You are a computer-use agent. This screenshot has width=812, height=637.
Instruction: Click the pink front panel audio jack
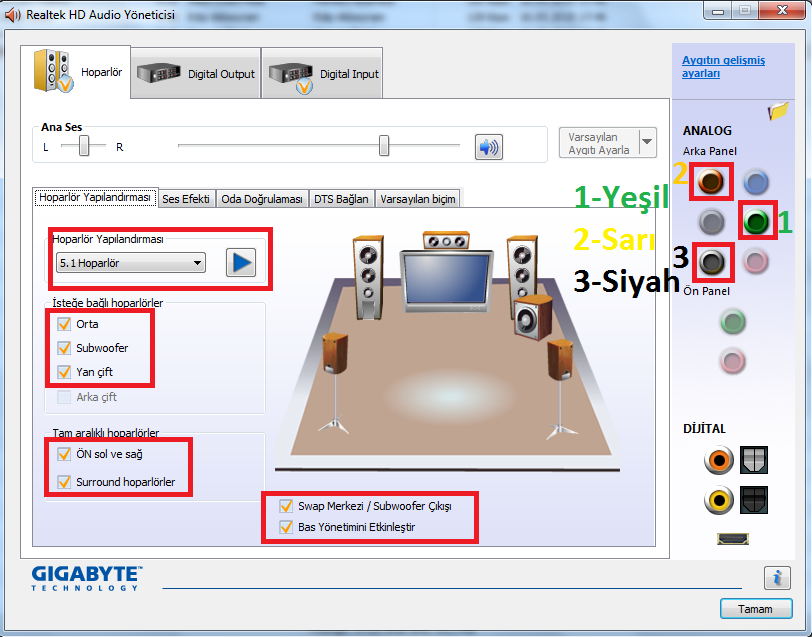pyautogui.click(x=733, y=360)
